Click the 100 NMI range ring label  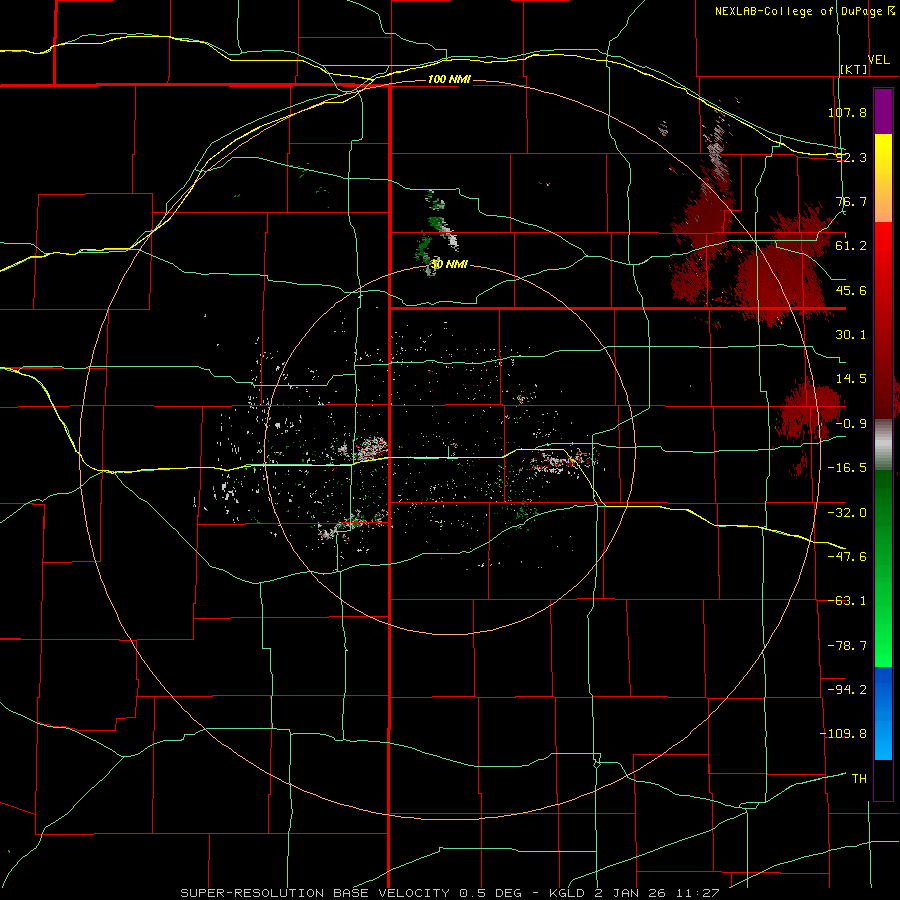[x=449, y=79]
